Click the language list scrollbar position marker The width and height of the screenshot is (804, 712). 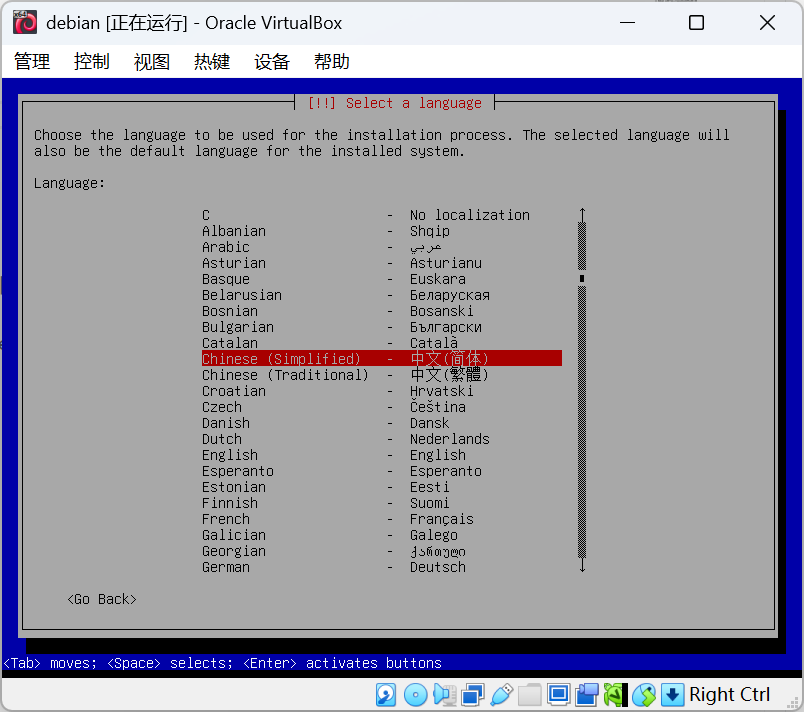(x=582, y=278)
